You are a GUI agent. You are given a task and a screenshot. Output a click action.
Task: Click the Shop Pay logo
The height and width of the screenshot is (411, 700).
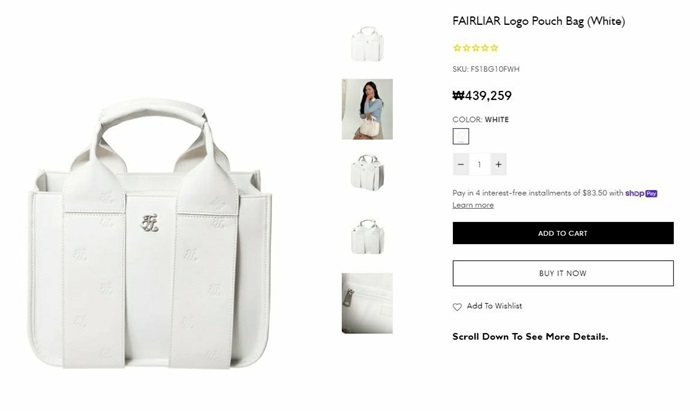point(641,193)
